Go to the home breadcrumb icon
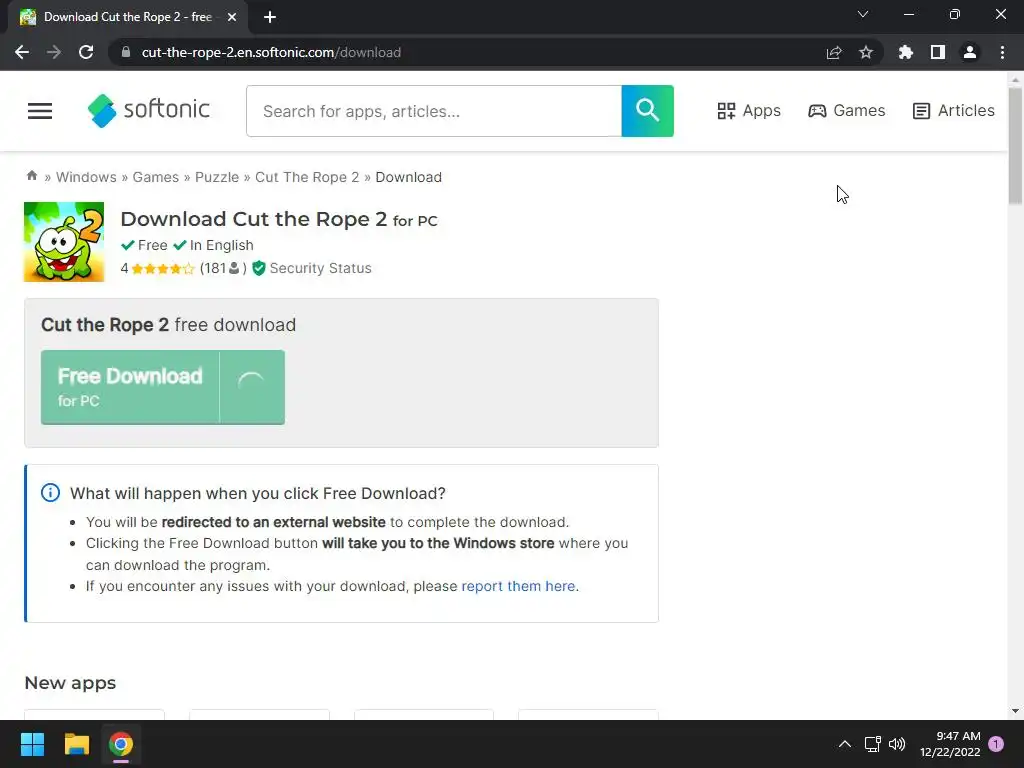Viewport: 1024px width, 768px height. coord(31,176)
